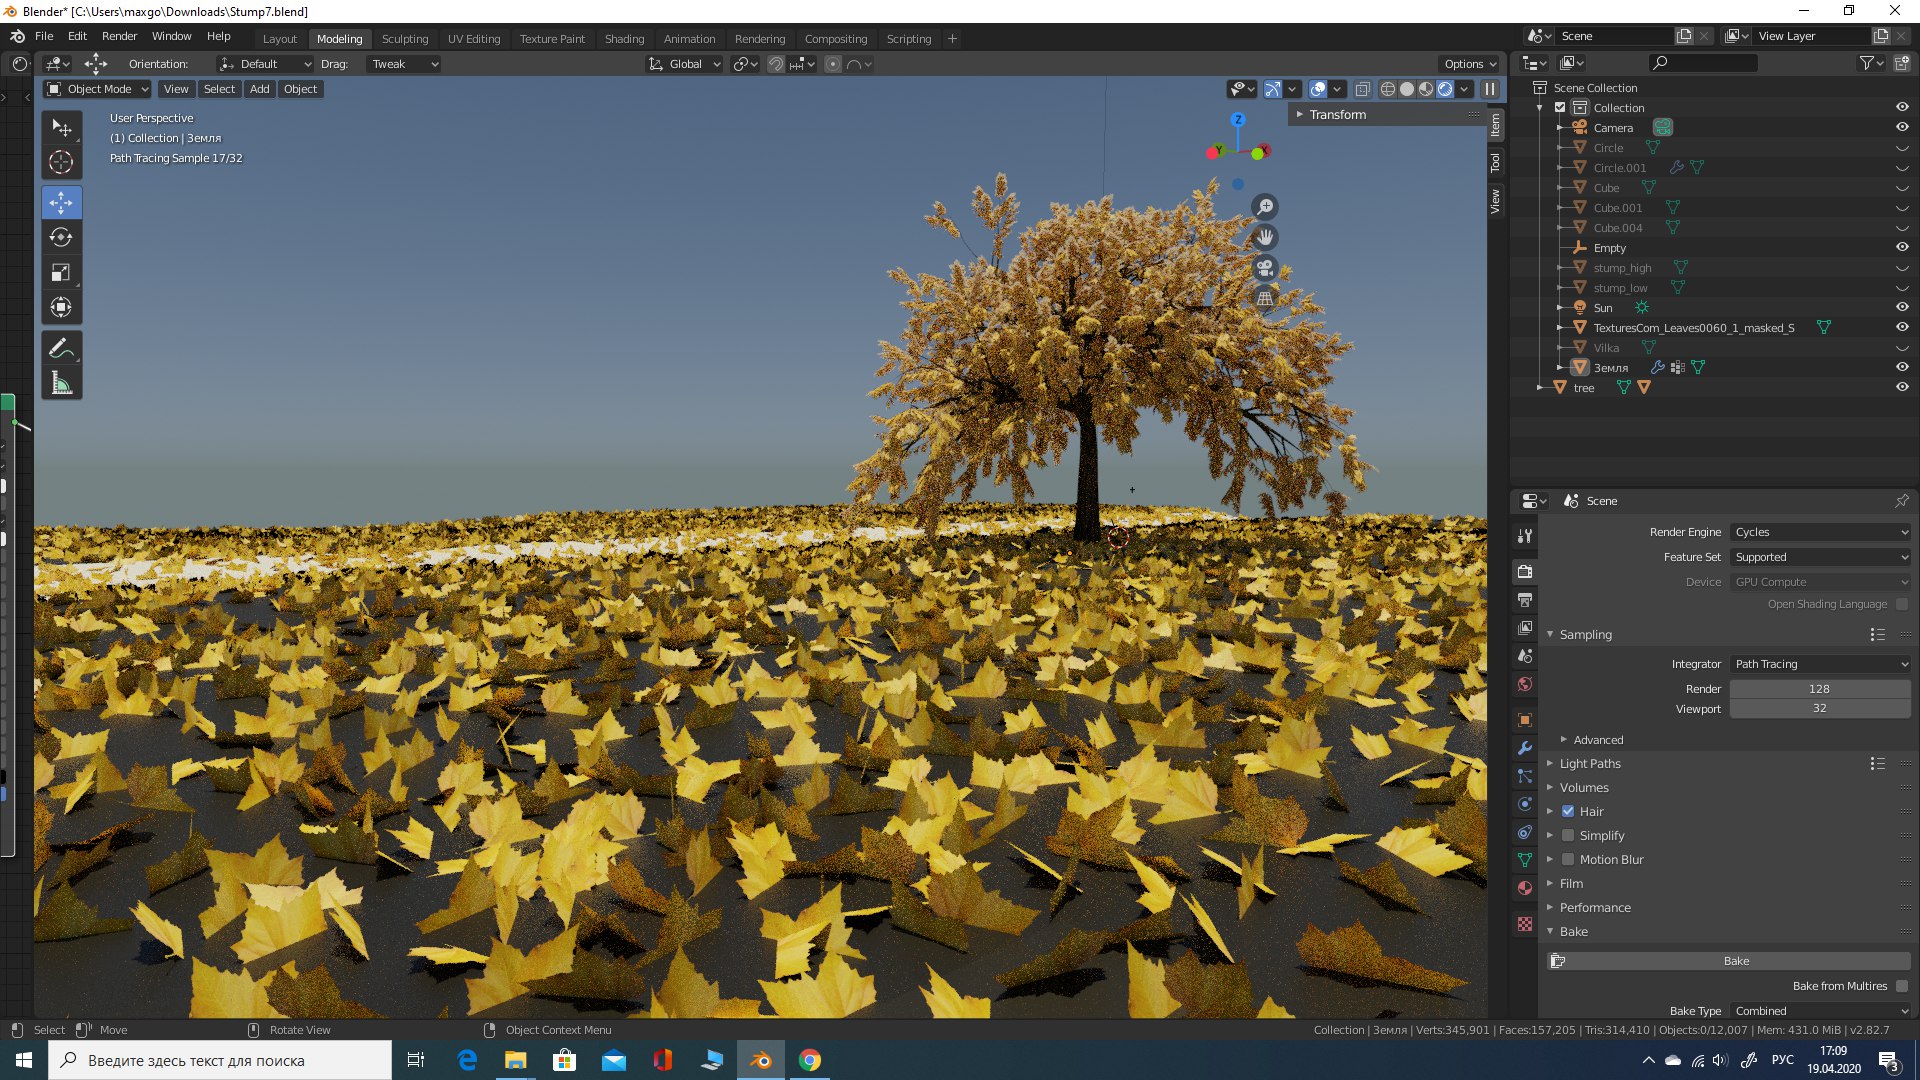
Task: Click the pan view hand icon
Action: pyautogui.click(x=1265, y=237)
